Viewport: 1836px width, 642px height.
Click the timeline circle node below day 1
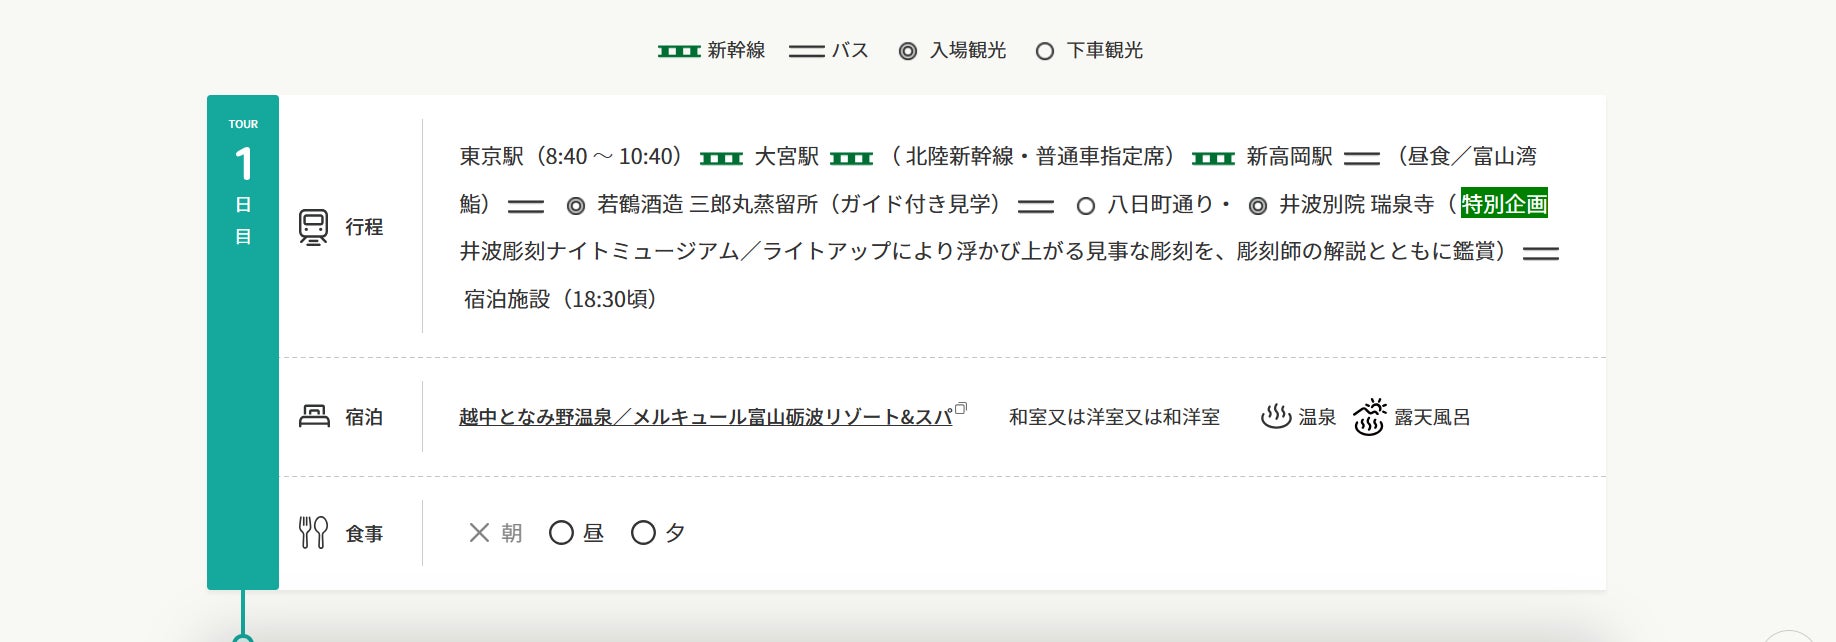point(243,638)
